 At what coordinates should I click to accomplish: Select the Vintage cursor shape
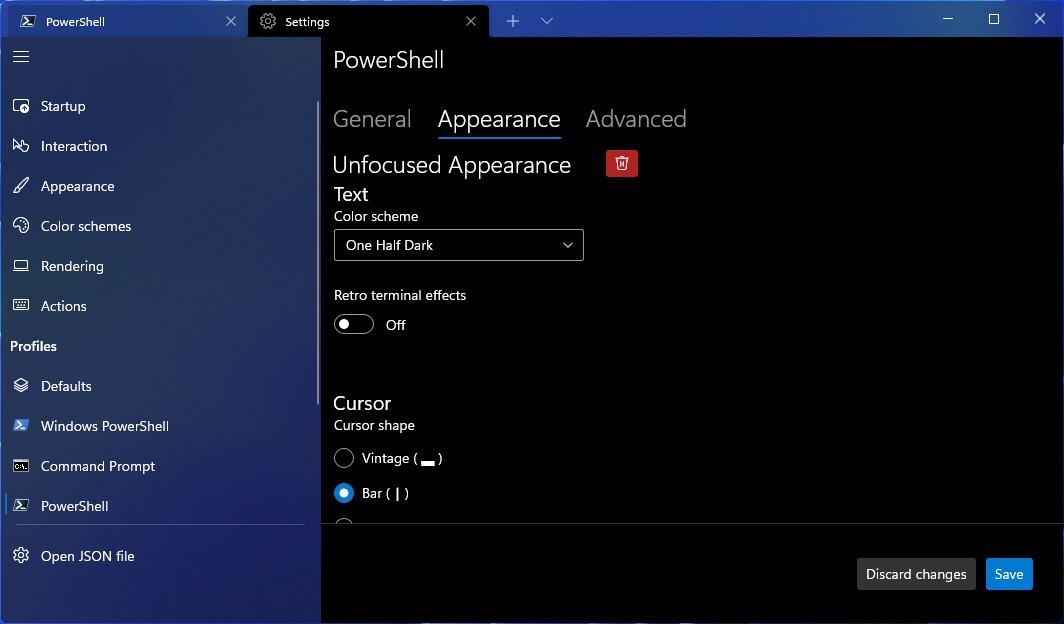[x=344, y=458]
